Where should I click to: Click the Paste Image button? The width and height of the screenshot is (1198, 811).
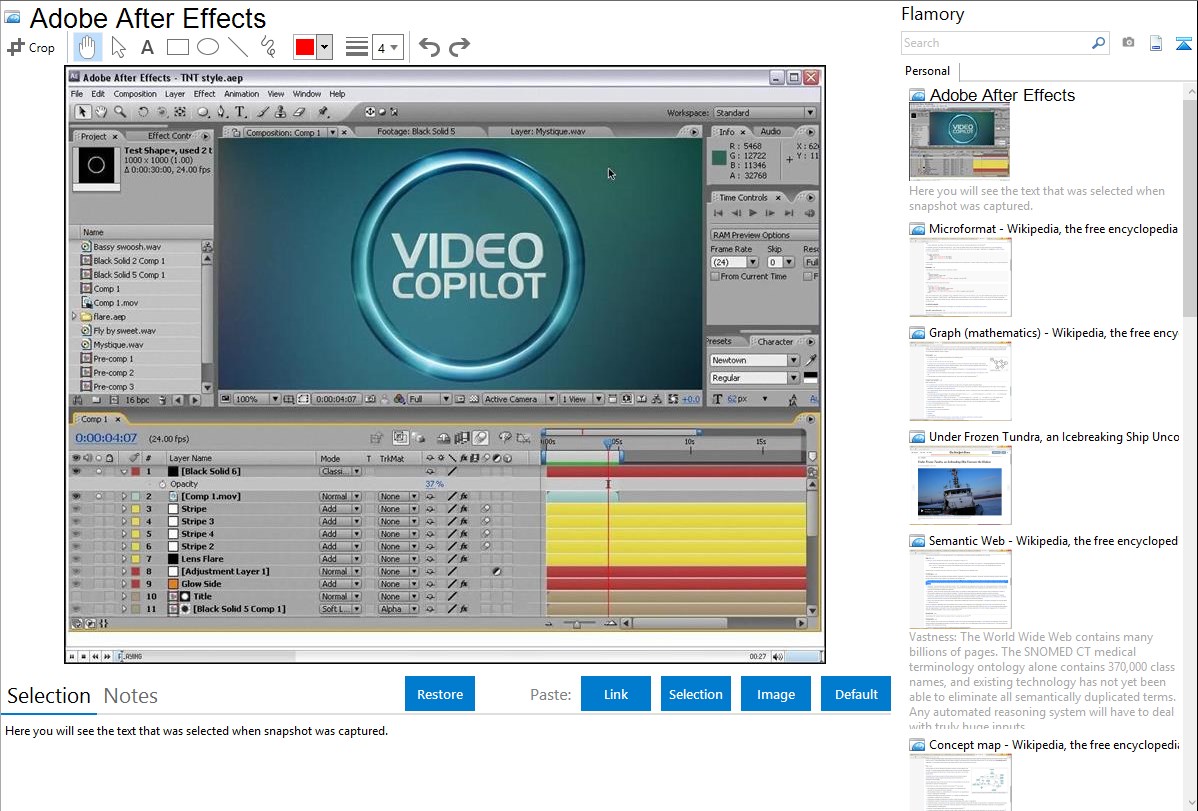coord(775,694)
